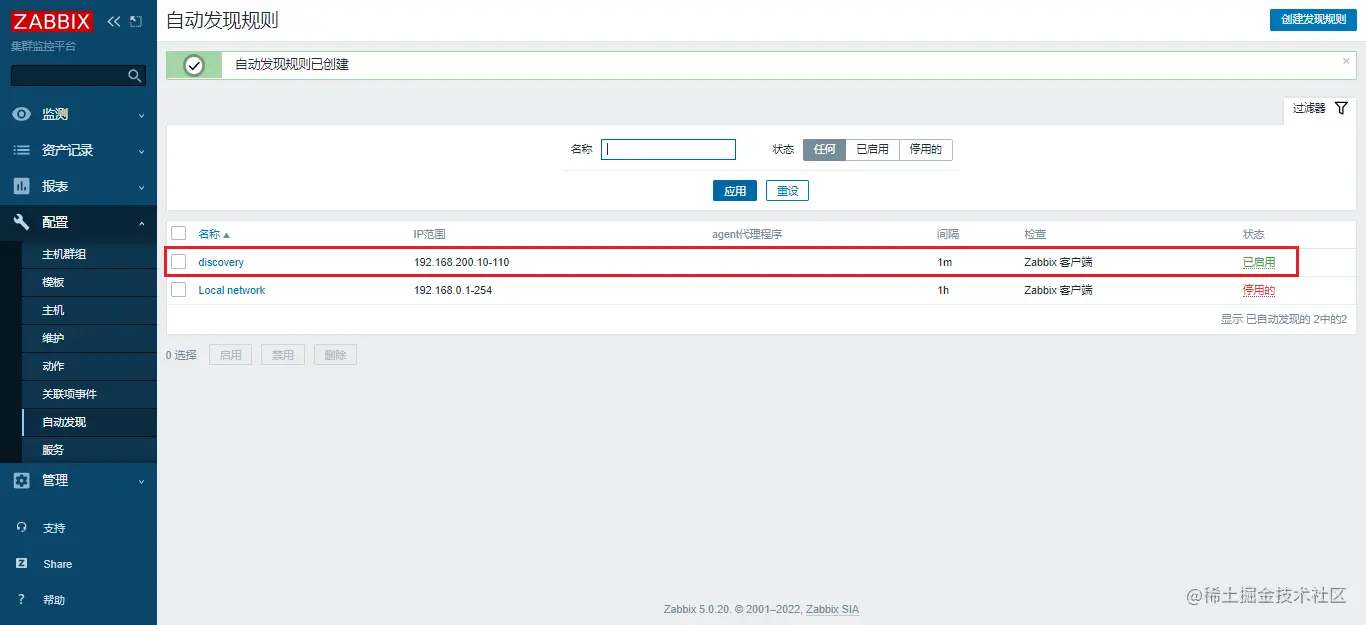Click the green success checkmark icon
The image size is (1366, 625).
pyautogui.click(x=194, y=65)
